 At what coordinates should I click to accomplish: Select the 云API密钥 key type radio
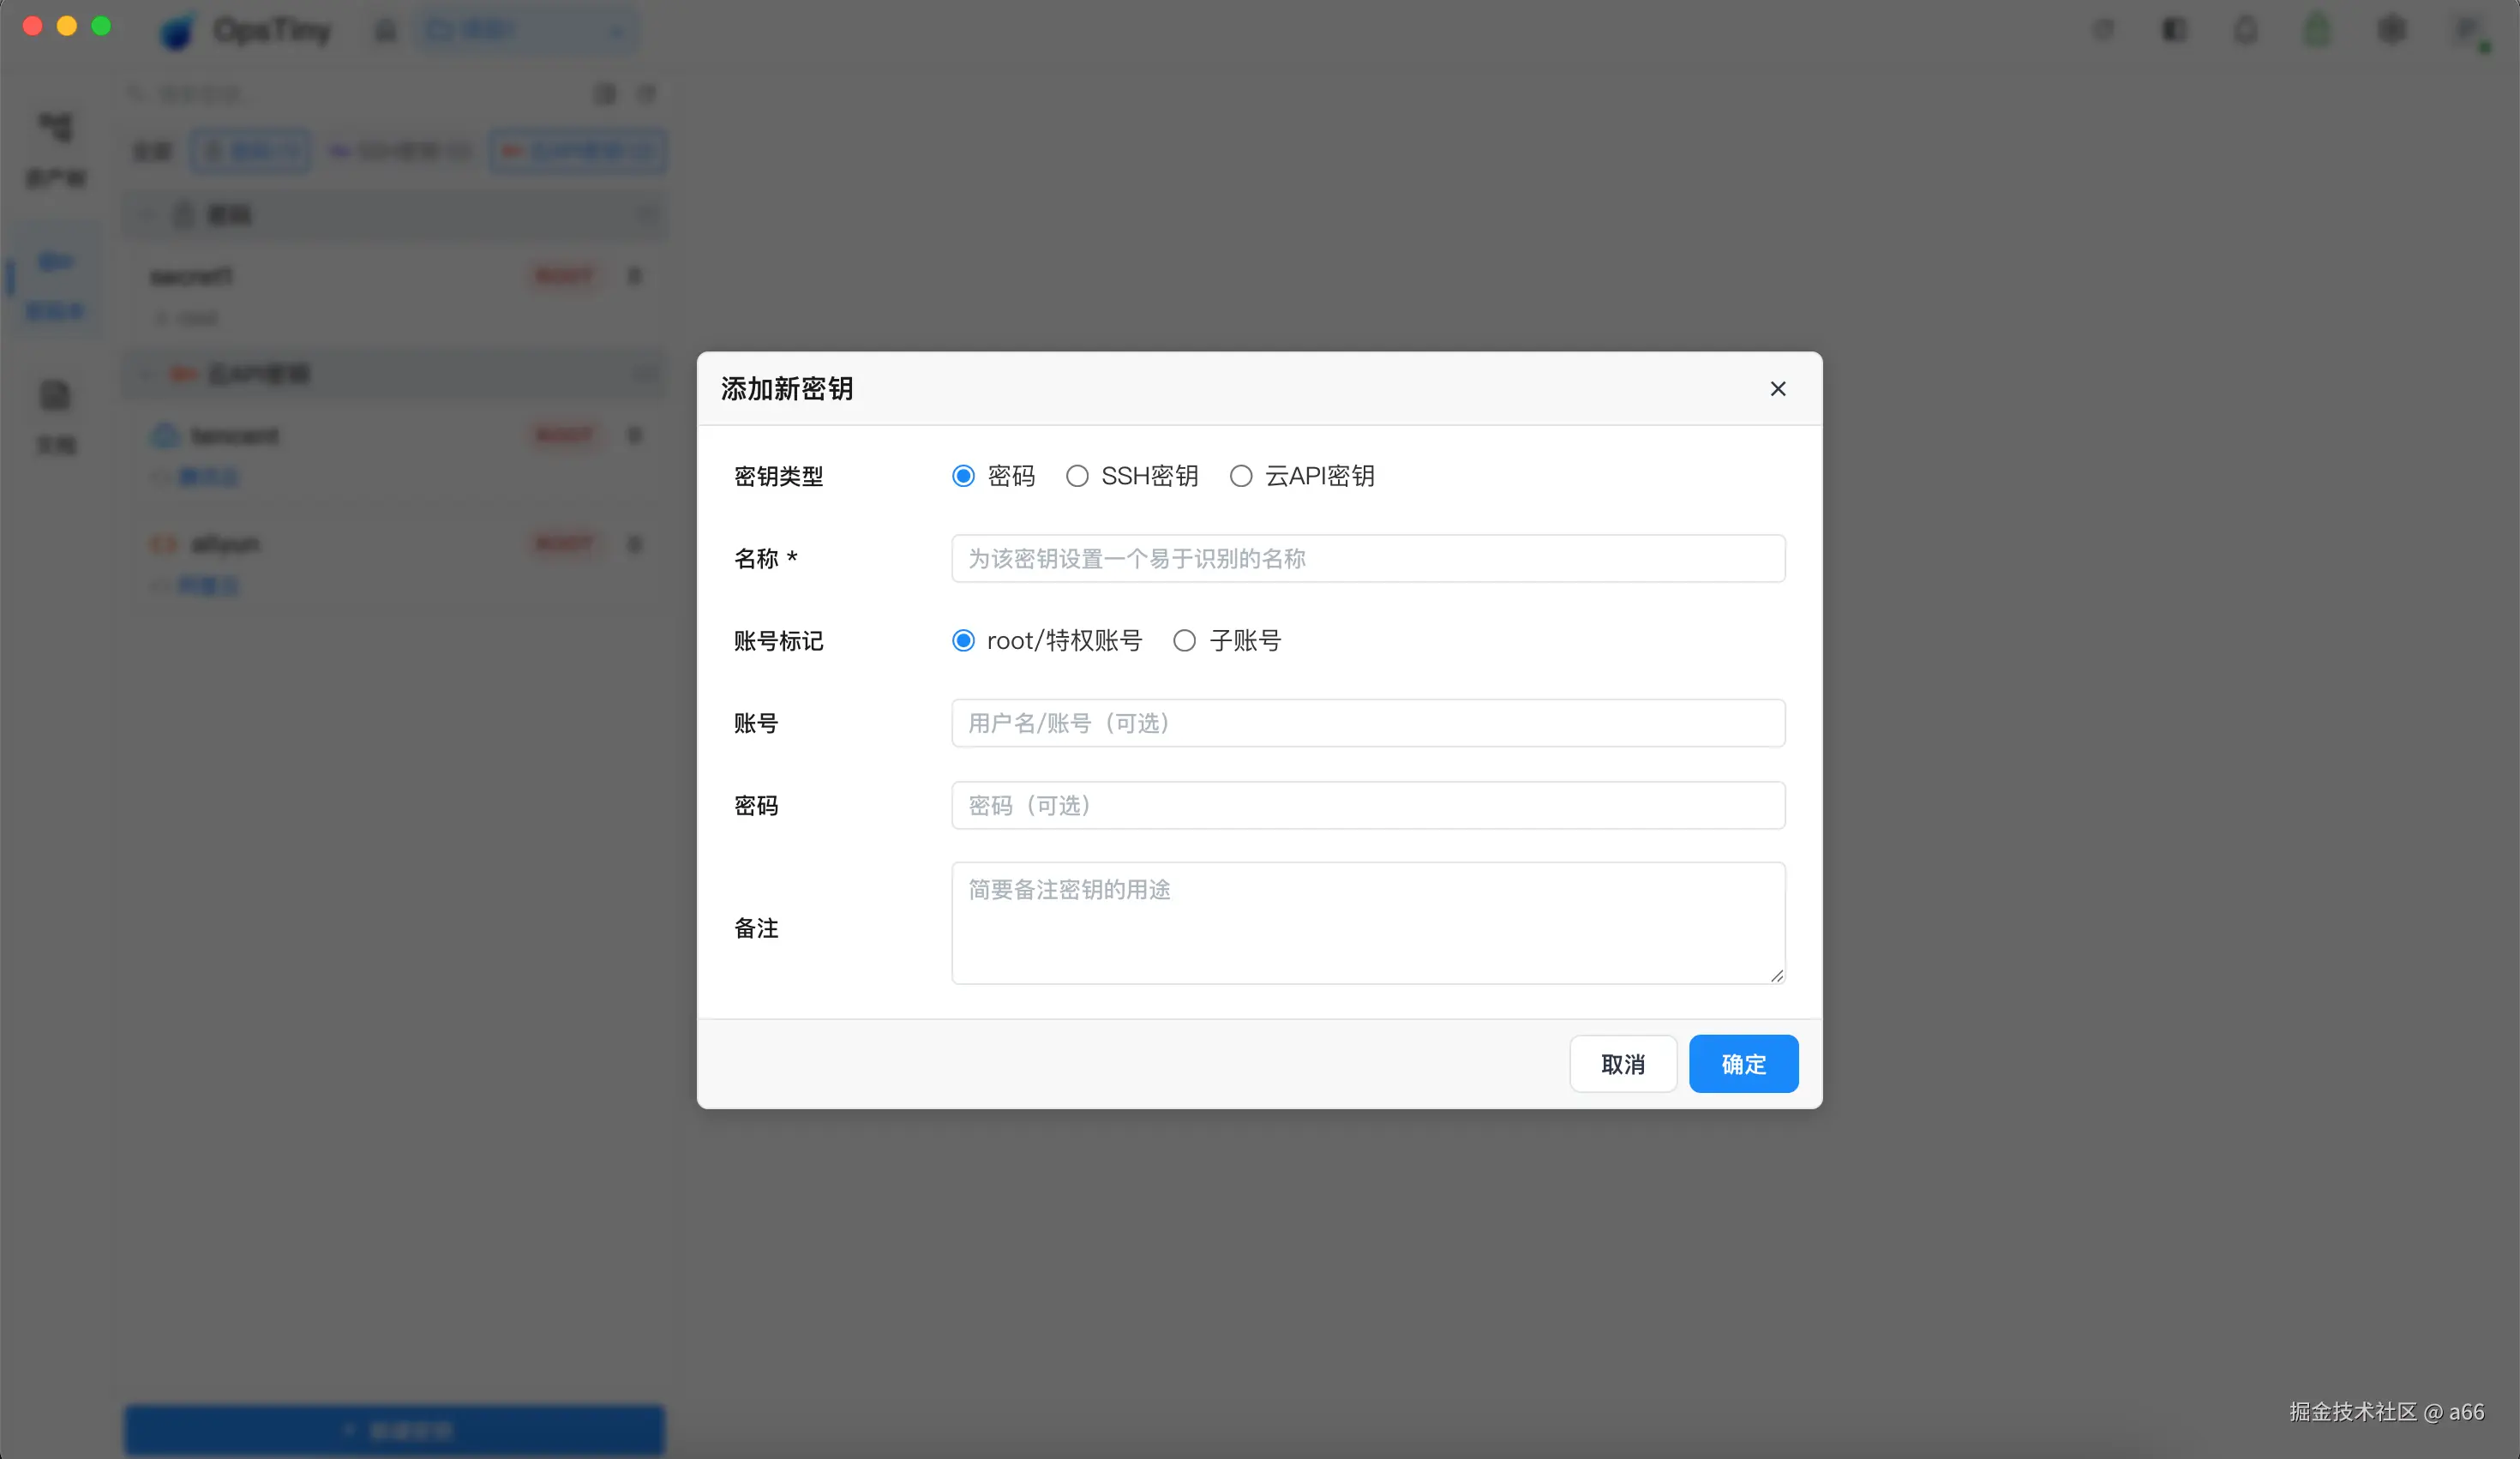[x=1241, y=476]
